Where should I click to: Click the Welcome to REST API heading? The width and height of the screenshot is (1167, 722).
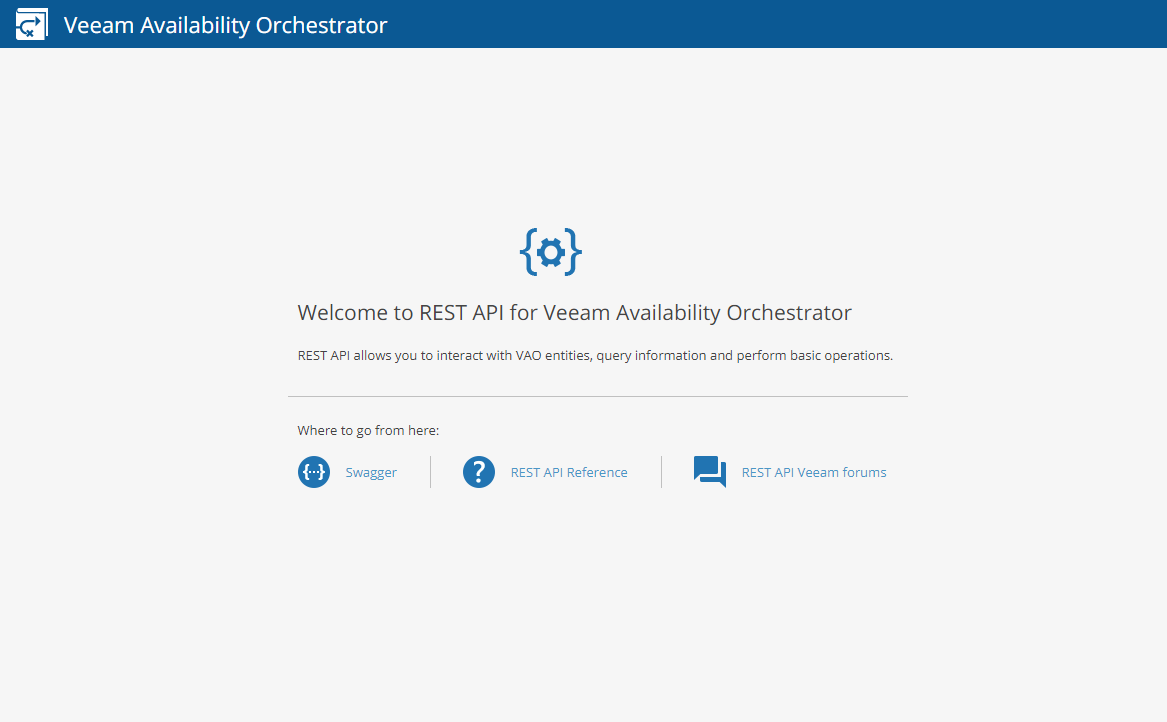(x=575, y=313)
